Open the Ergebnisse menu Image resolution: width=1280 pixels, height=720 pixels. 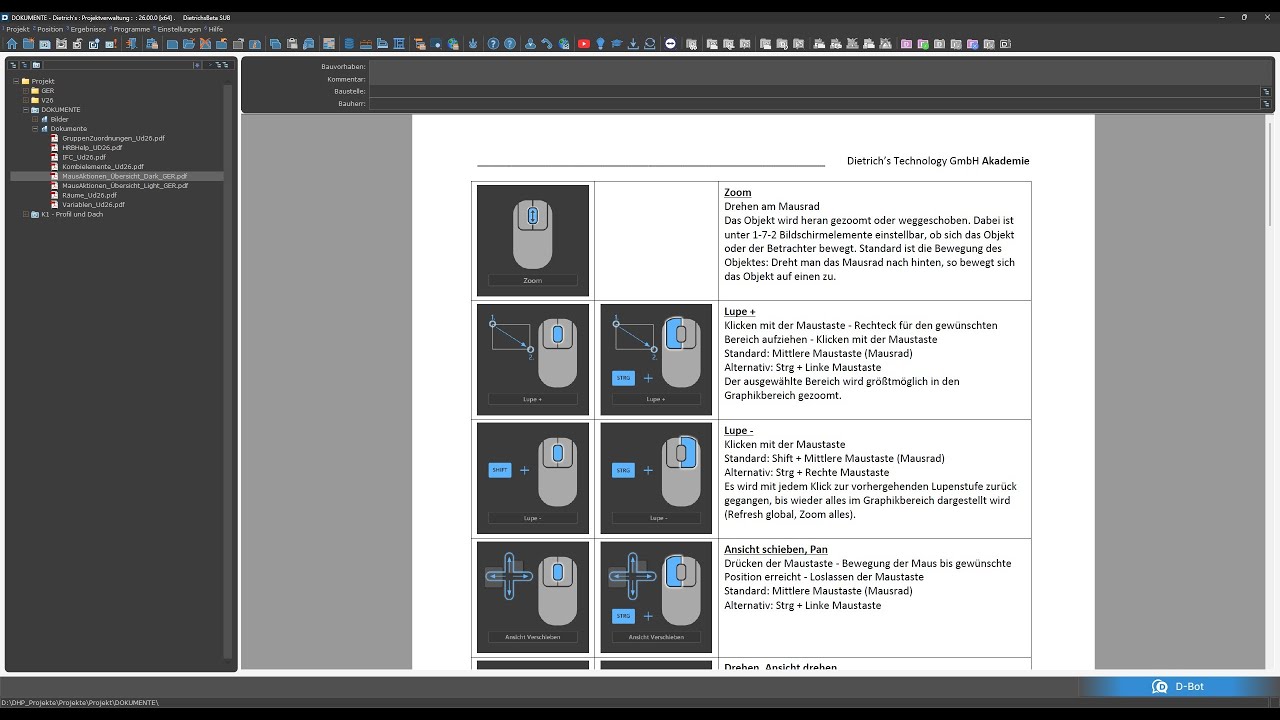click(x=89, y=29)
